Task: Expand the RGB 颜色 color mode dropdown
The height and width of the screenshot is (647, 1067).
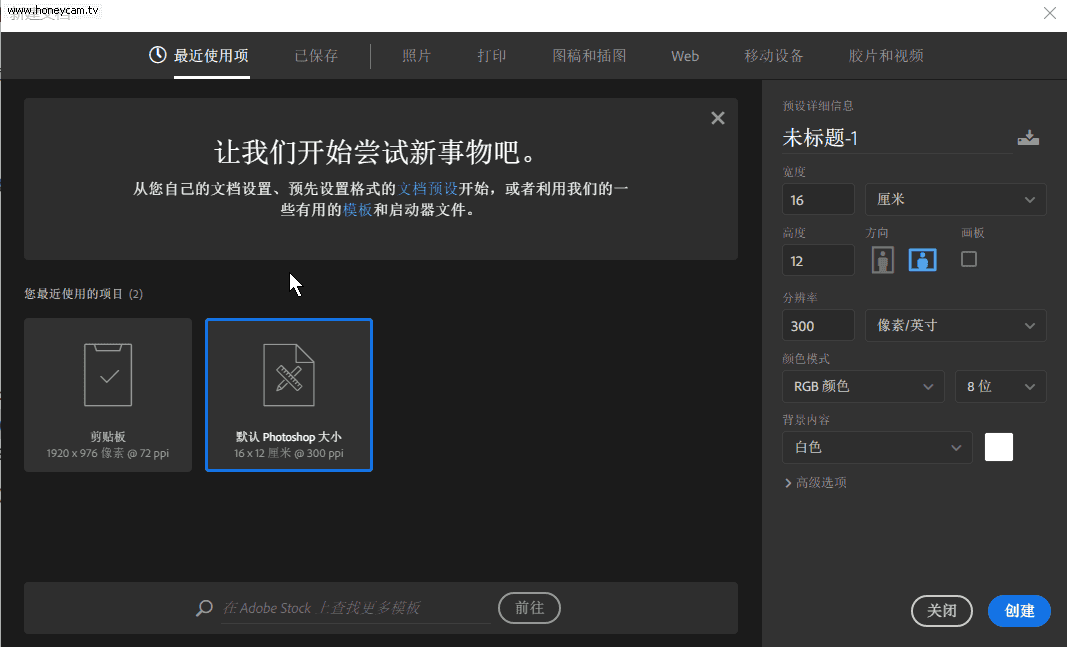Action: click(862, 386)
